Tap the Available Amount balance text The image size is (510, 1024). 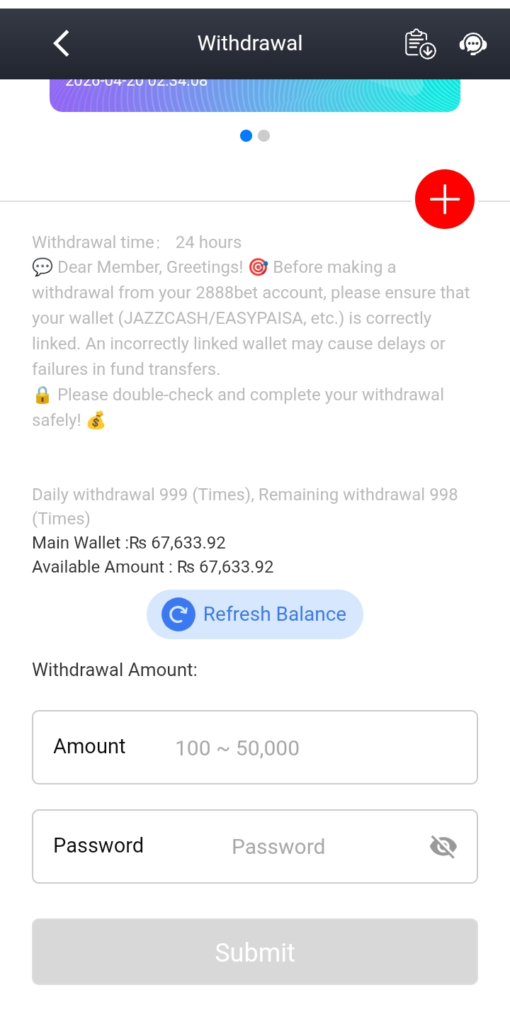pyautogui.click(x=153, y=567)
